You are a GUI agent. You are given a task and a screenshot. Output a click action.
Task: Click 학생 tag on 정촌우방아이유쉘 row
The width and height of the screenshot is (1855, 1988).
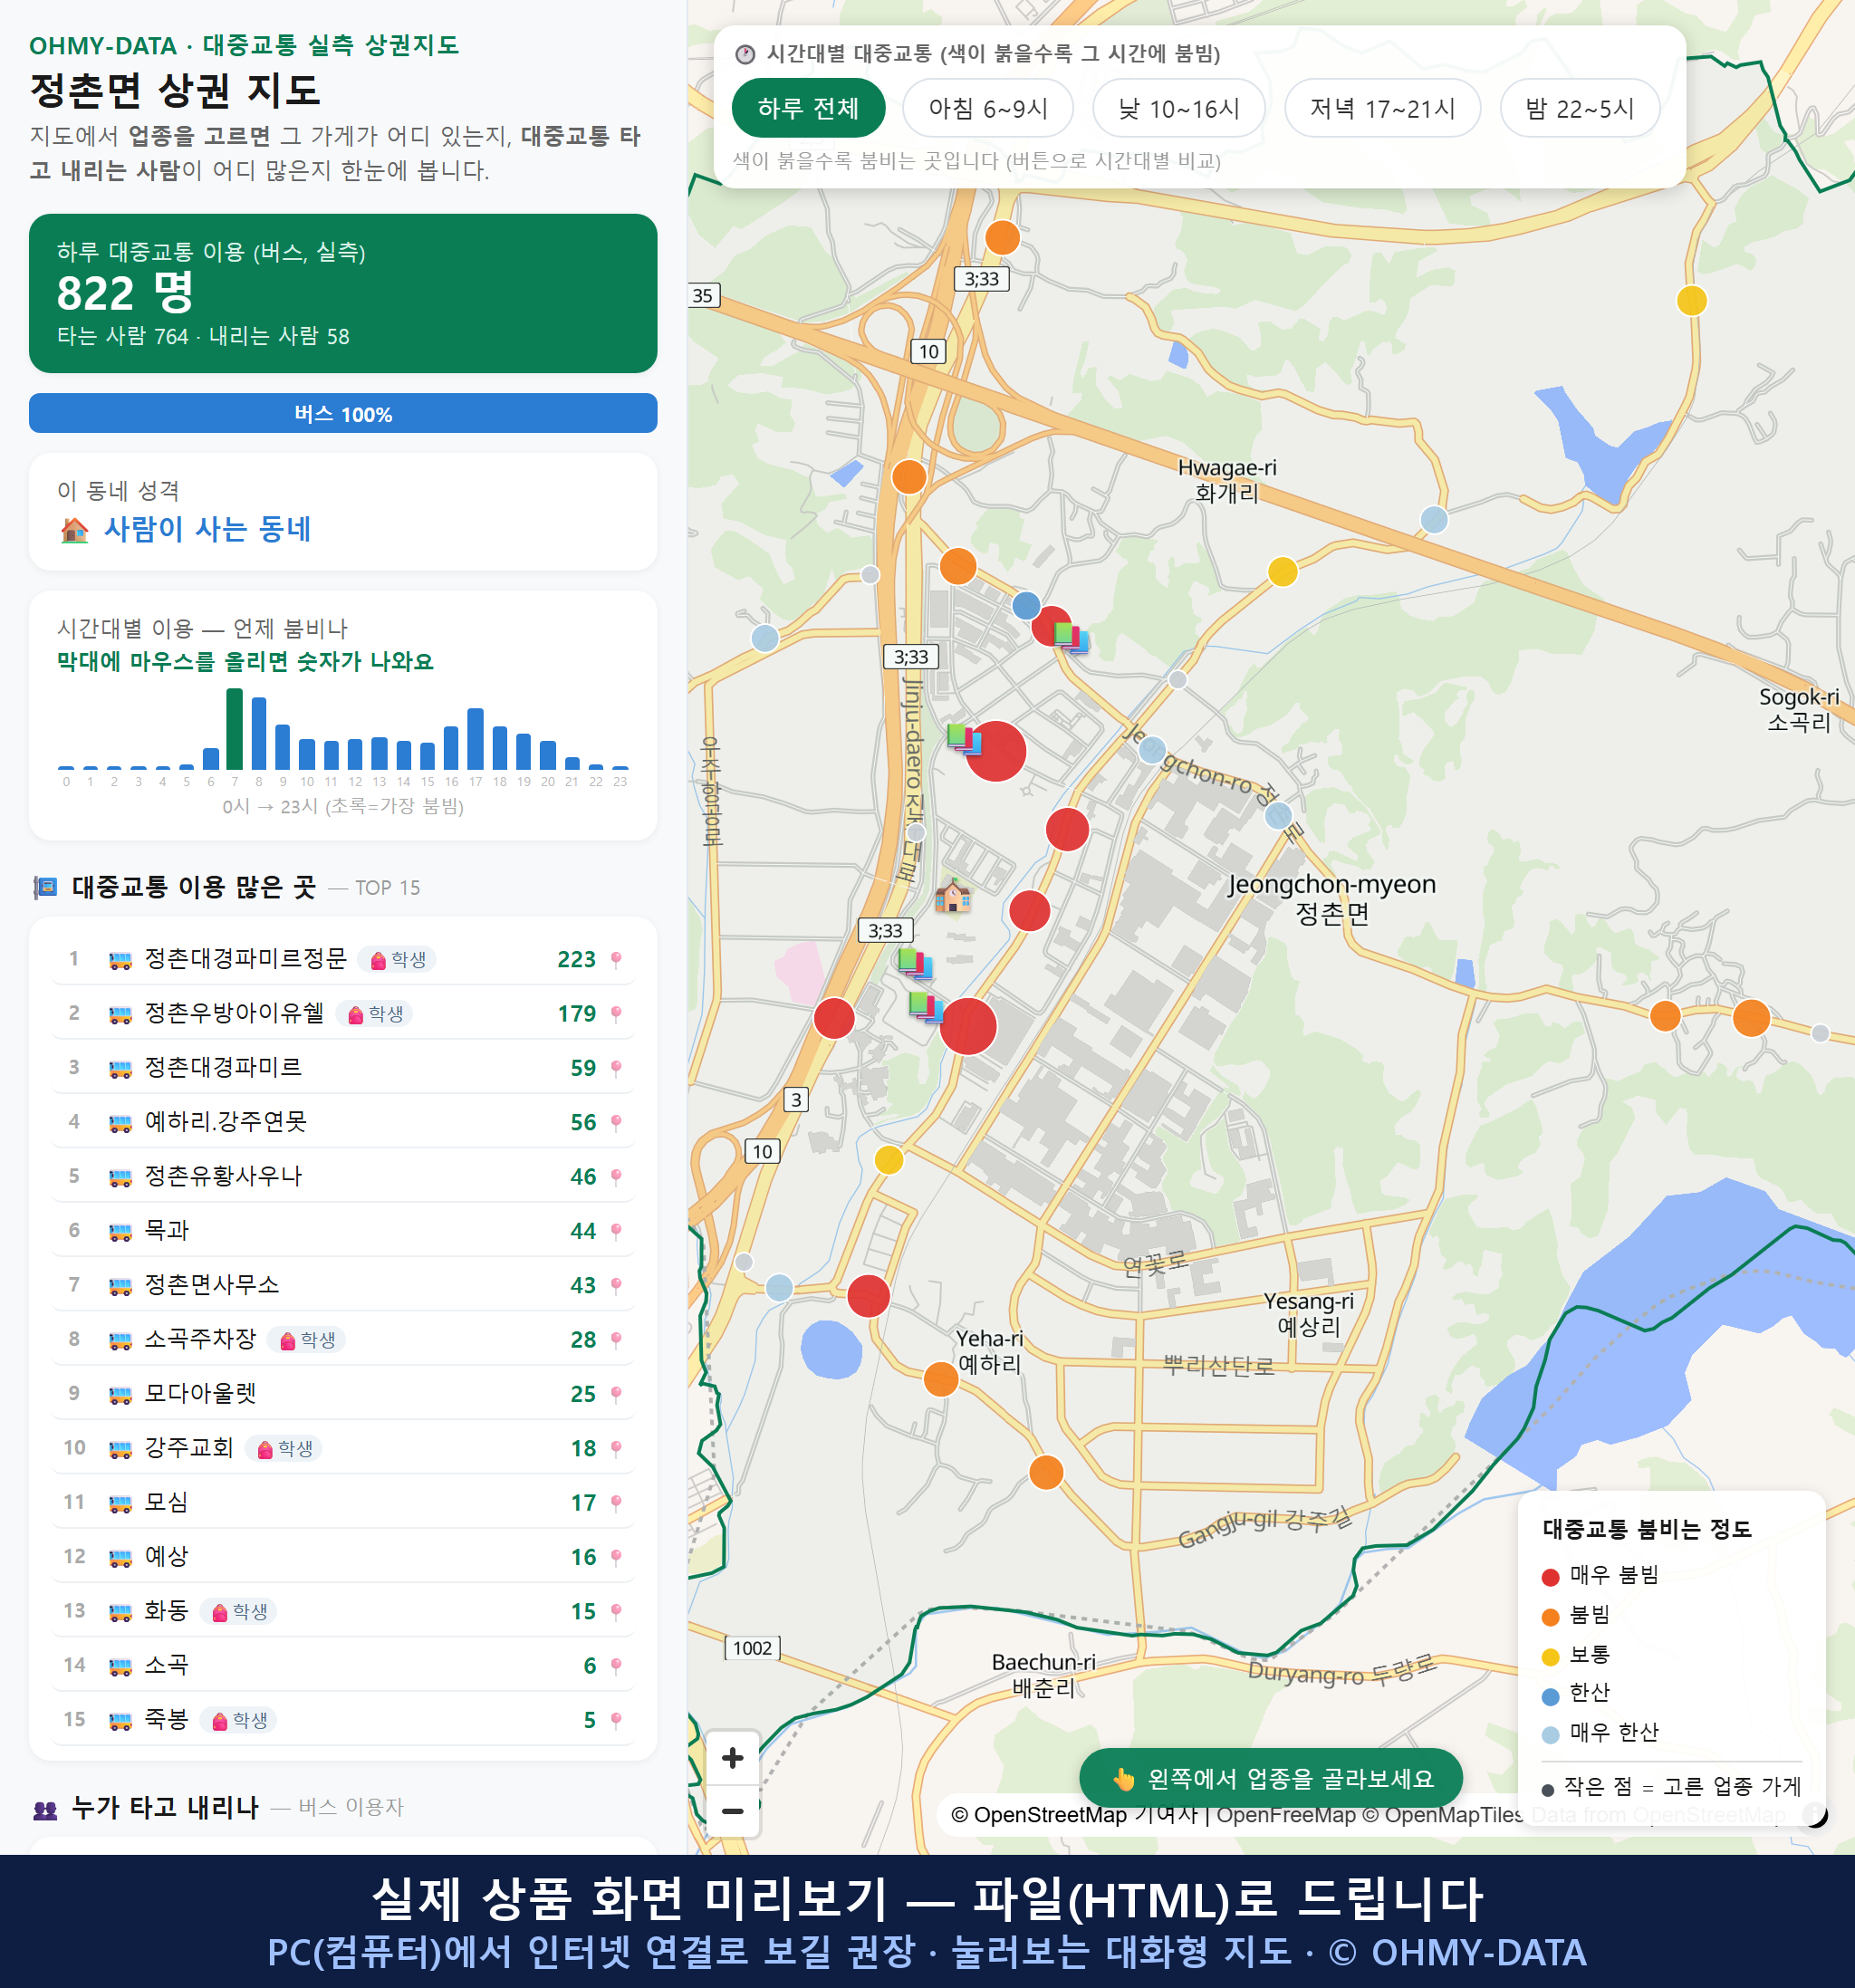click(x=374, y=1013)
